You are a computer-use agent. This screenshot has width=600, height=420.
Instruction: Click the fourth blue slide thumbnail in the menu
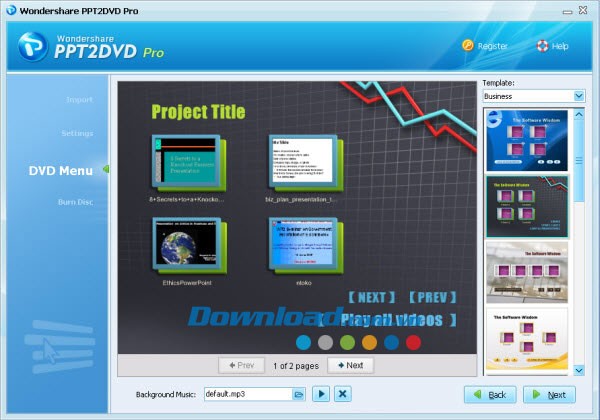coord(305,245)
